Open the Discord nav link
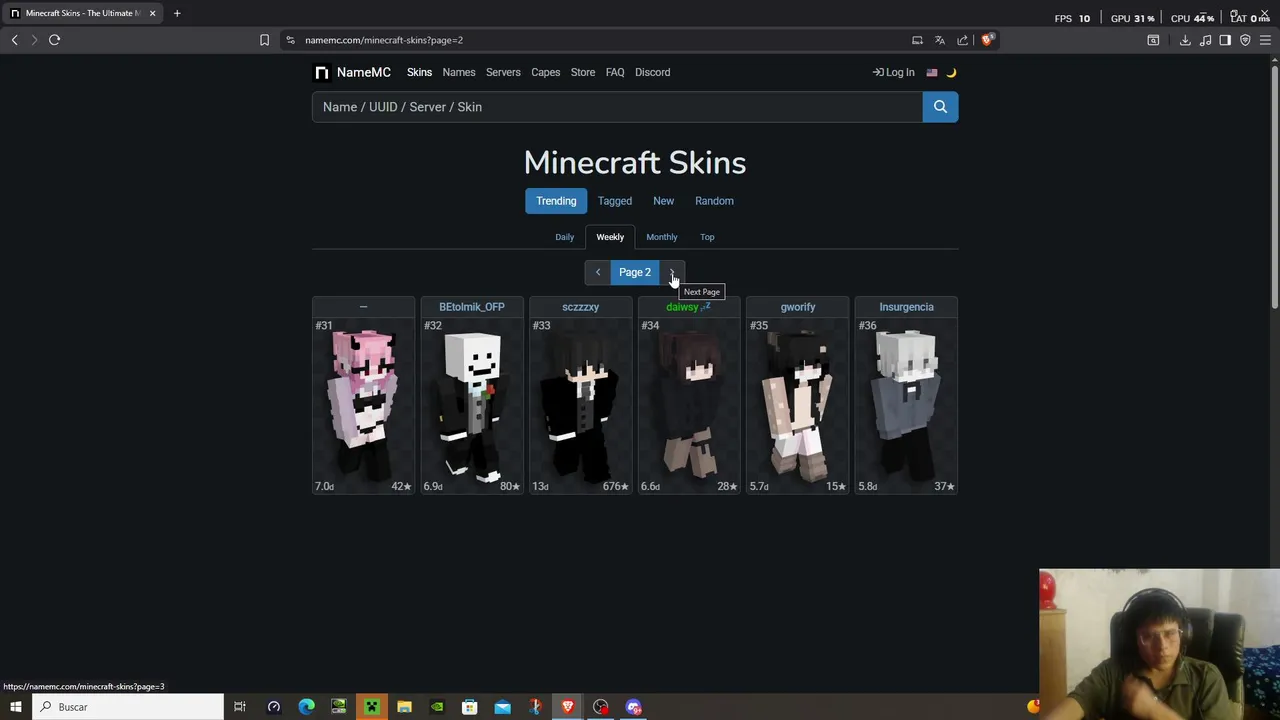This screenshot has height=720, width=1280. pos(652,72)
